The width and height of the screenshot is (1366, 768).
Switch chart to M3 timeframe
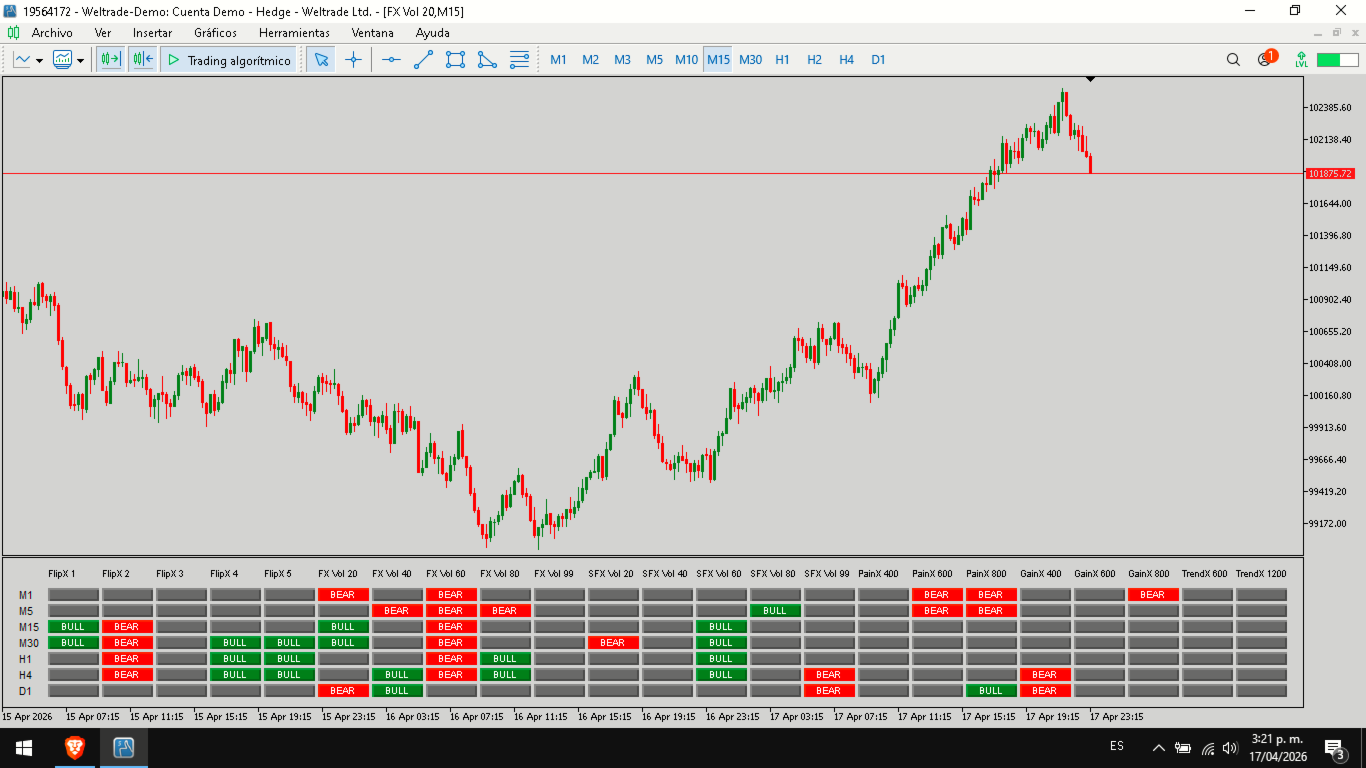(x=622, y=60)
